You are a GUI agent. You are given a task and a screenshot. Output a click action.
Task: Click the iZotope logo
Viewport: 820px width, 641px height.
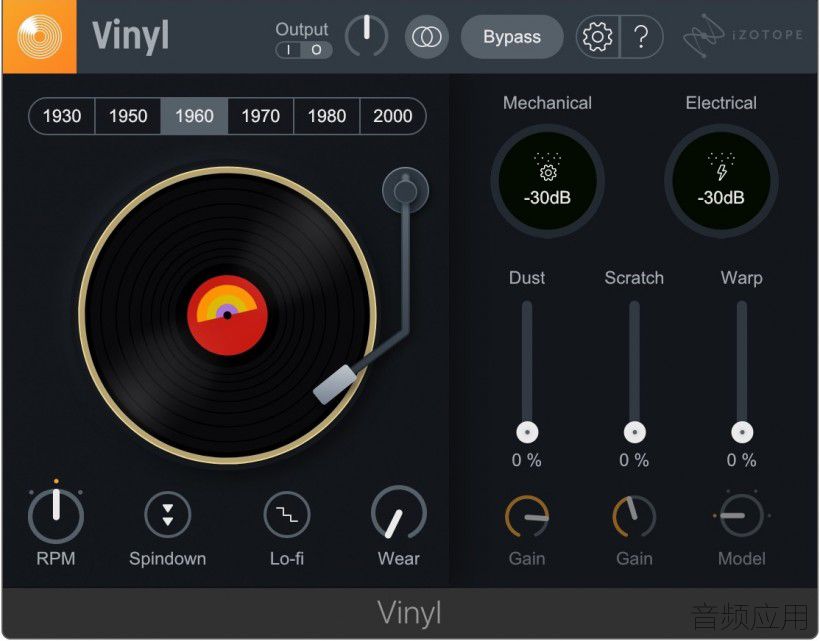743,35
